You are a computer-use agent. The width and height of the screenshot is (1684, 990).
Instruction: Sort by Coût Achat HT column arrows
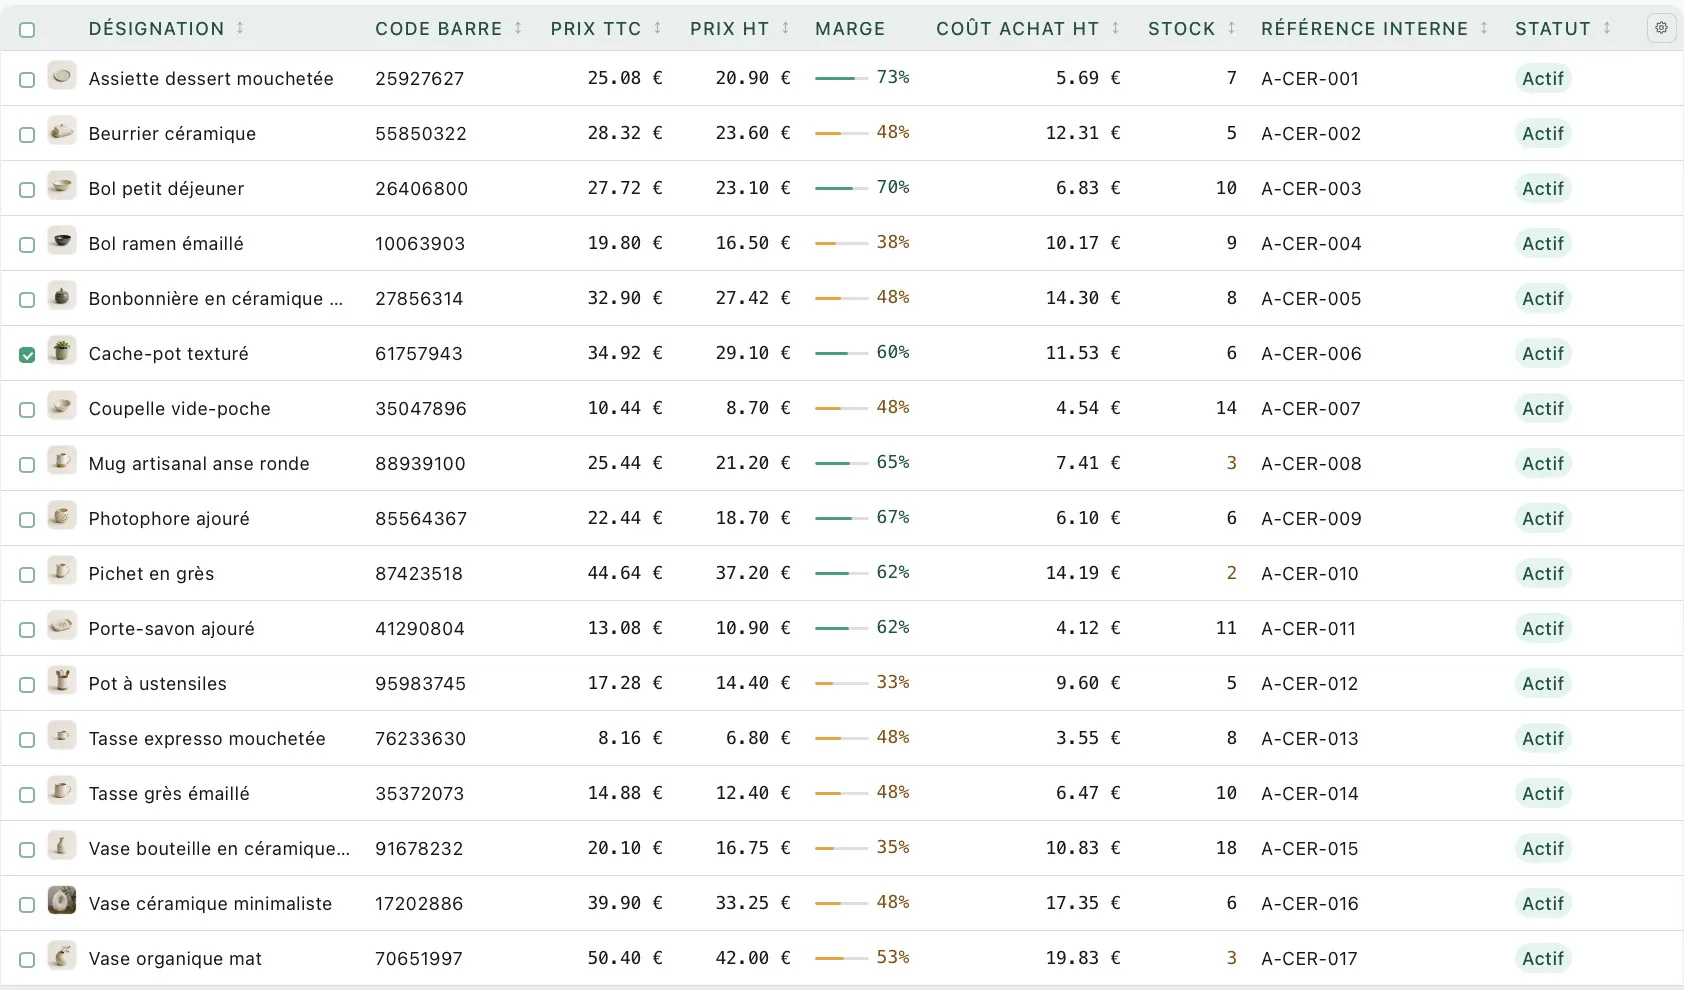1115,29
